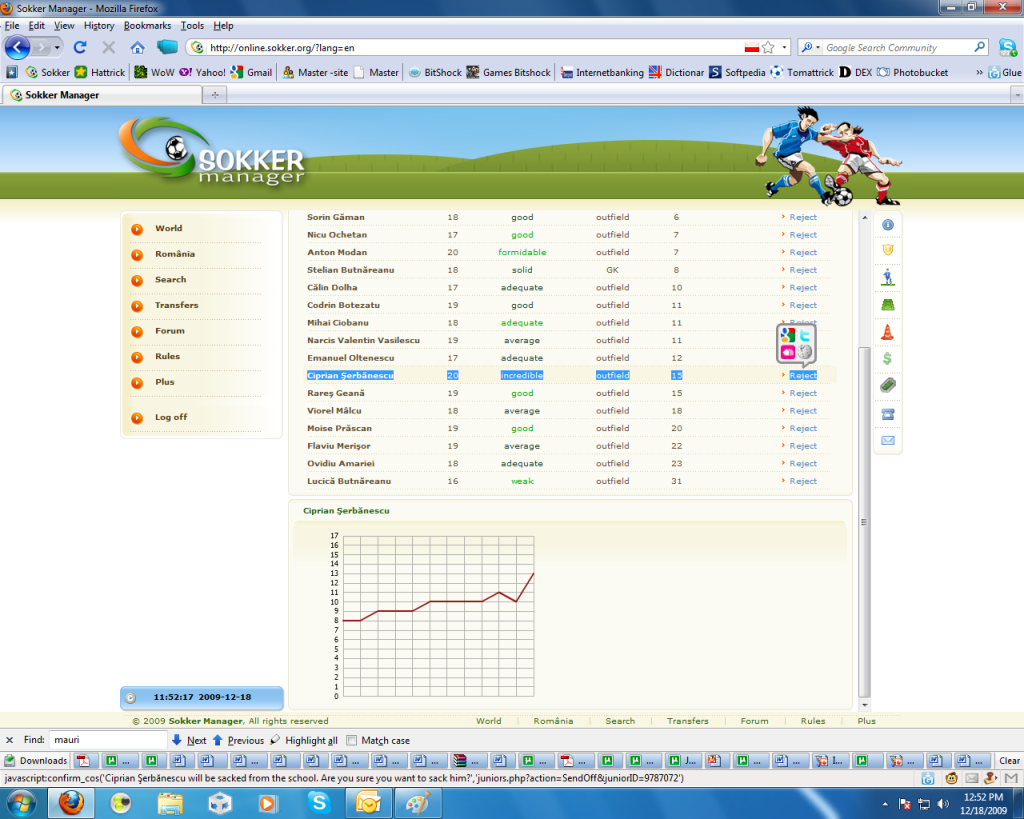Click the blue info icon in right sidebar

tap(887, 224)
